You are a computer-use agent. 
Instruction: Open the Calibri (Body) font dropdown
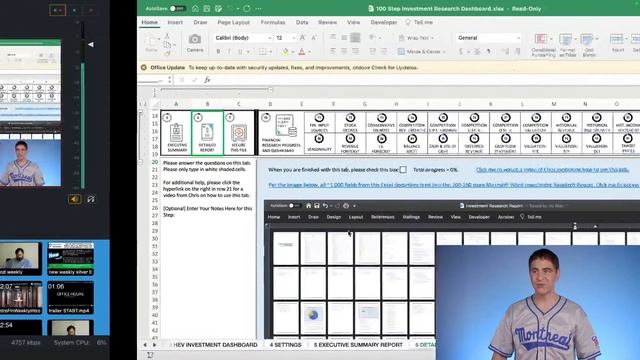pos(243,38)
